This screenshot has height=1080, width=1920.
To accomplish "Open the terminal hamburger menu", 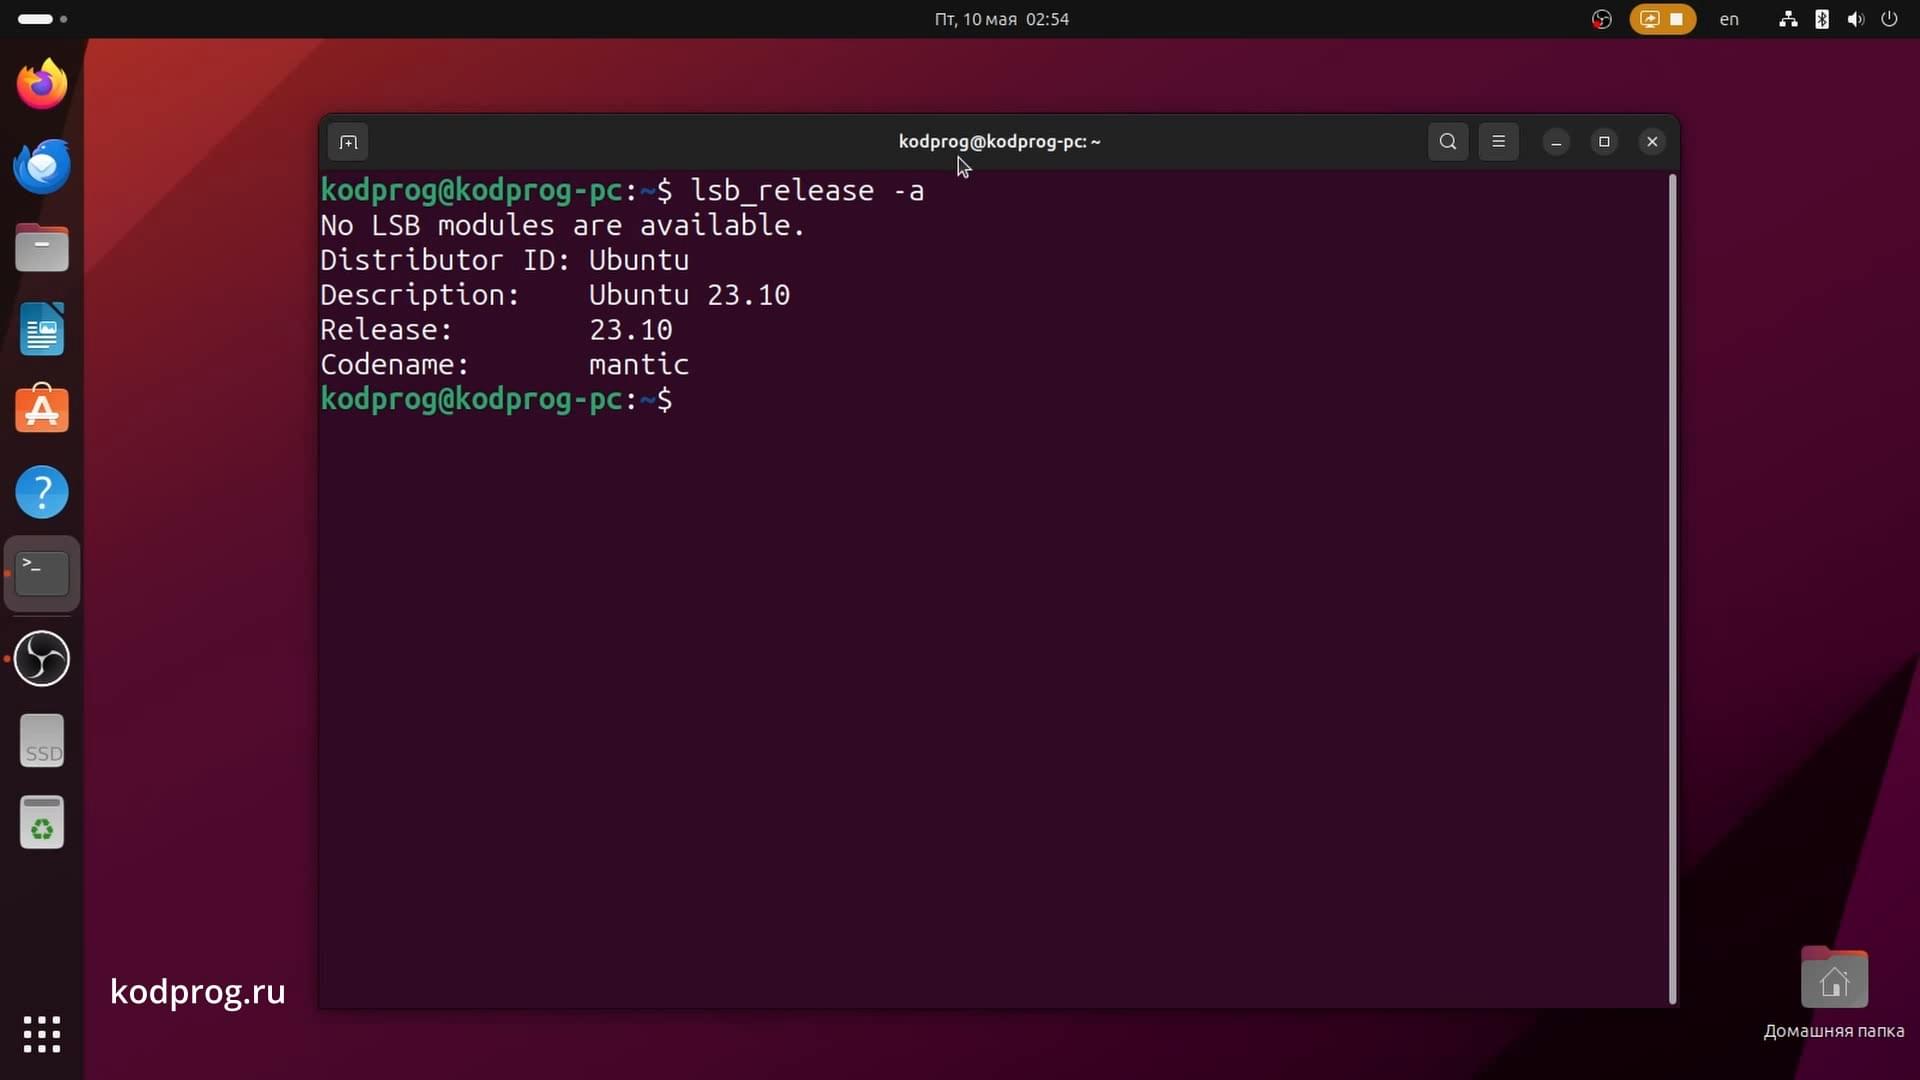I will (1498, 142).
